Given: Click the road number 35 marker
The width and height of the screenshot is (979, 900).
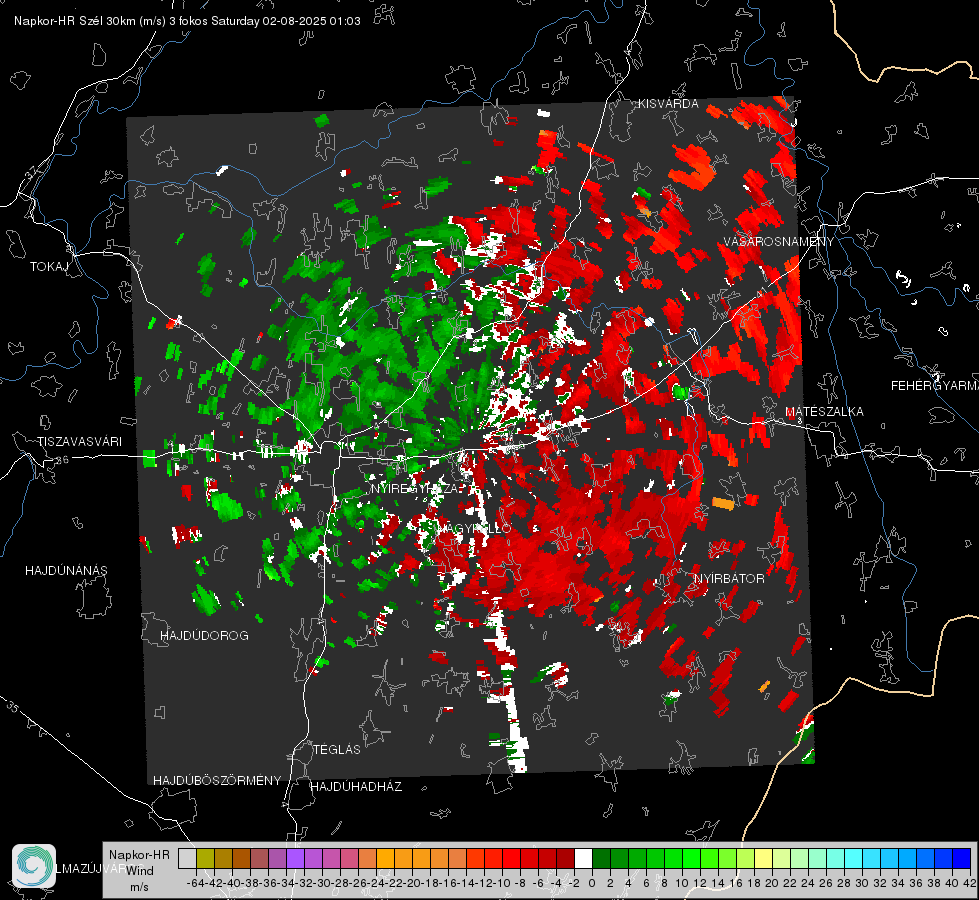Looking at the screenshot, I should (14, 708).
